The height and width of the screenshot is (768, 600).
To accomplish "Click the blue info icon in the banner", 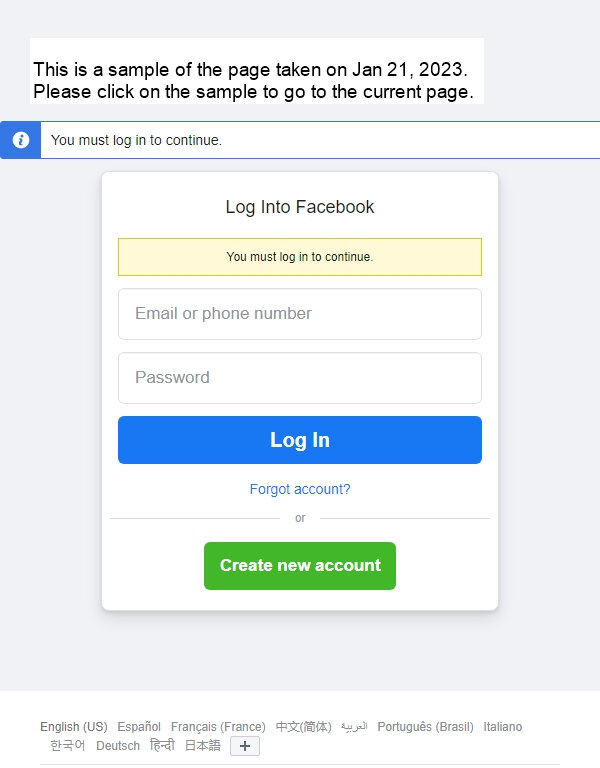I will [21, 140].
